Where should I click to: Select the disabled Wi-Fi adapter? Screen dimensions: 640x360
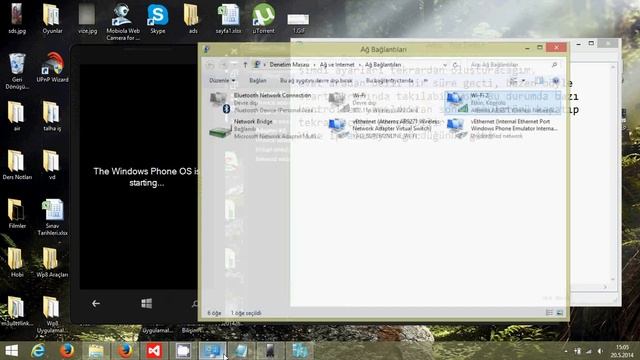tap(373, 102)
